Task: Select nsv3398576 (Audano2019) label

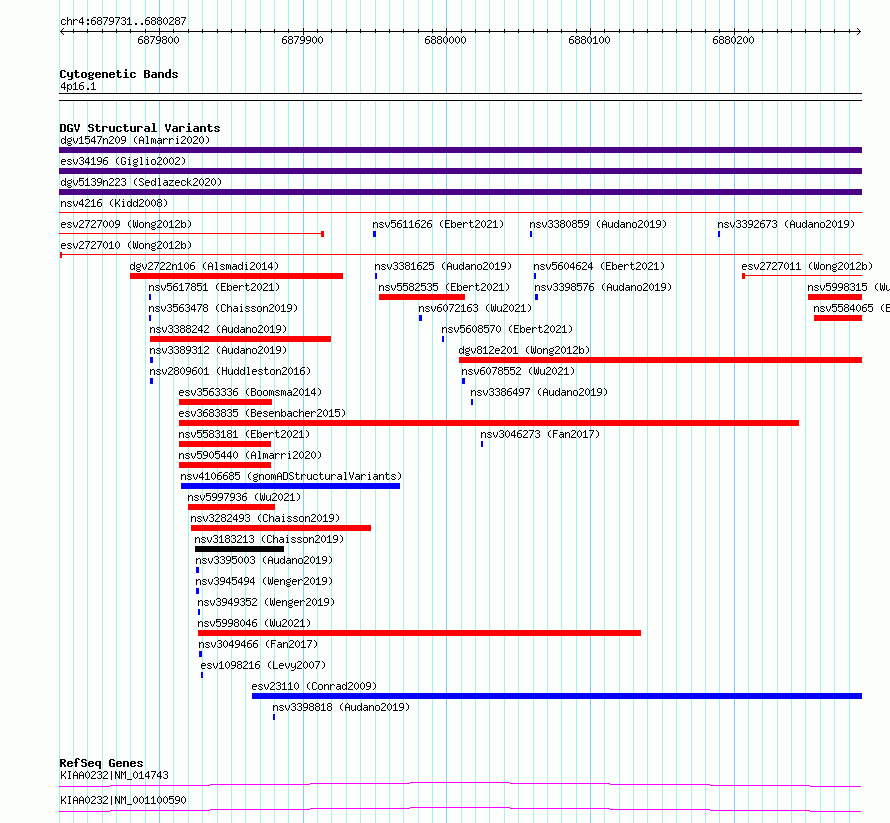Action: coord(603,287)
